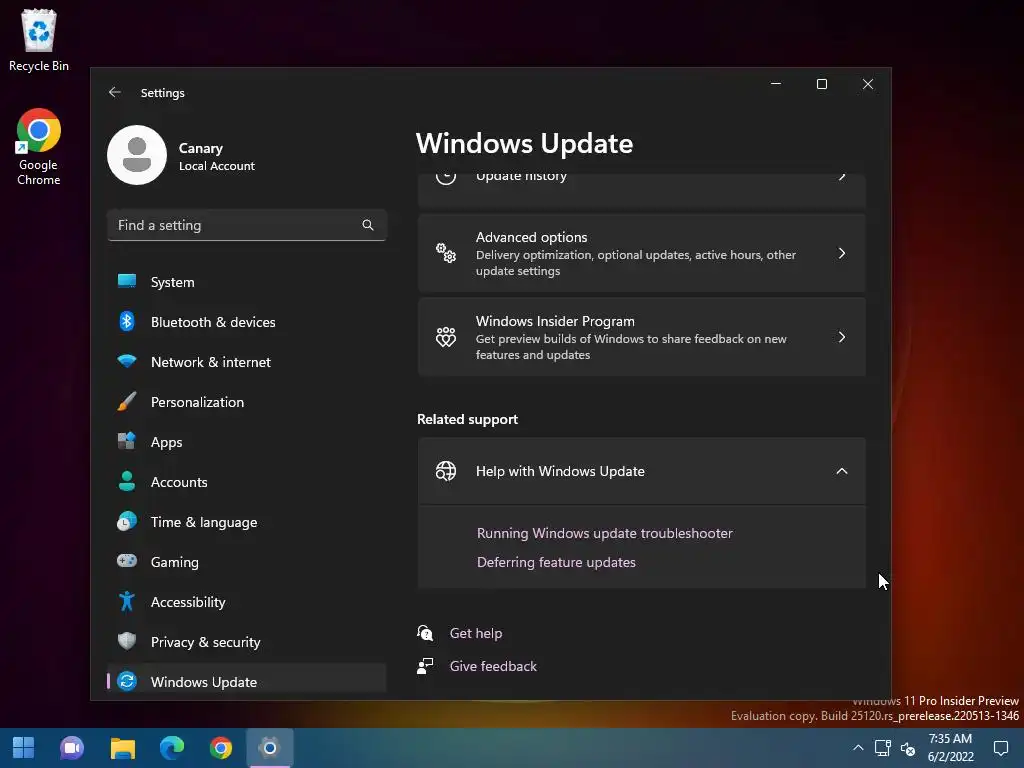Click the Bluetooth icon in sidebar
Screen dimensions: 1024x768
(x=127, y=321)
